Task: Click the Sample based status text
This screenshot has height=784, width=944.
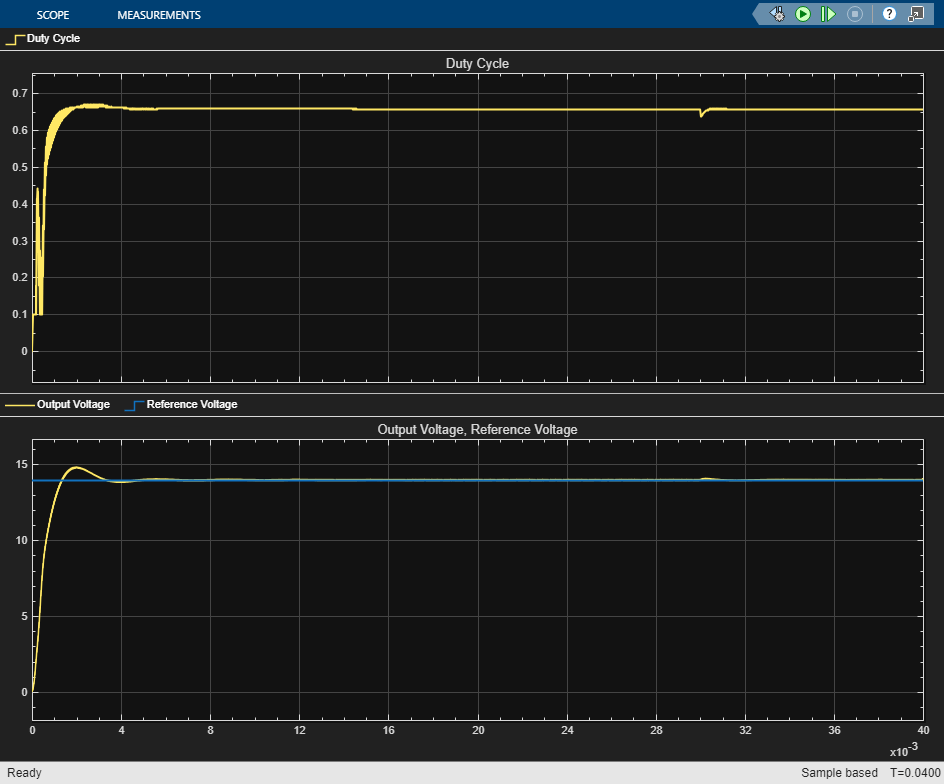Action: [839, 773]
